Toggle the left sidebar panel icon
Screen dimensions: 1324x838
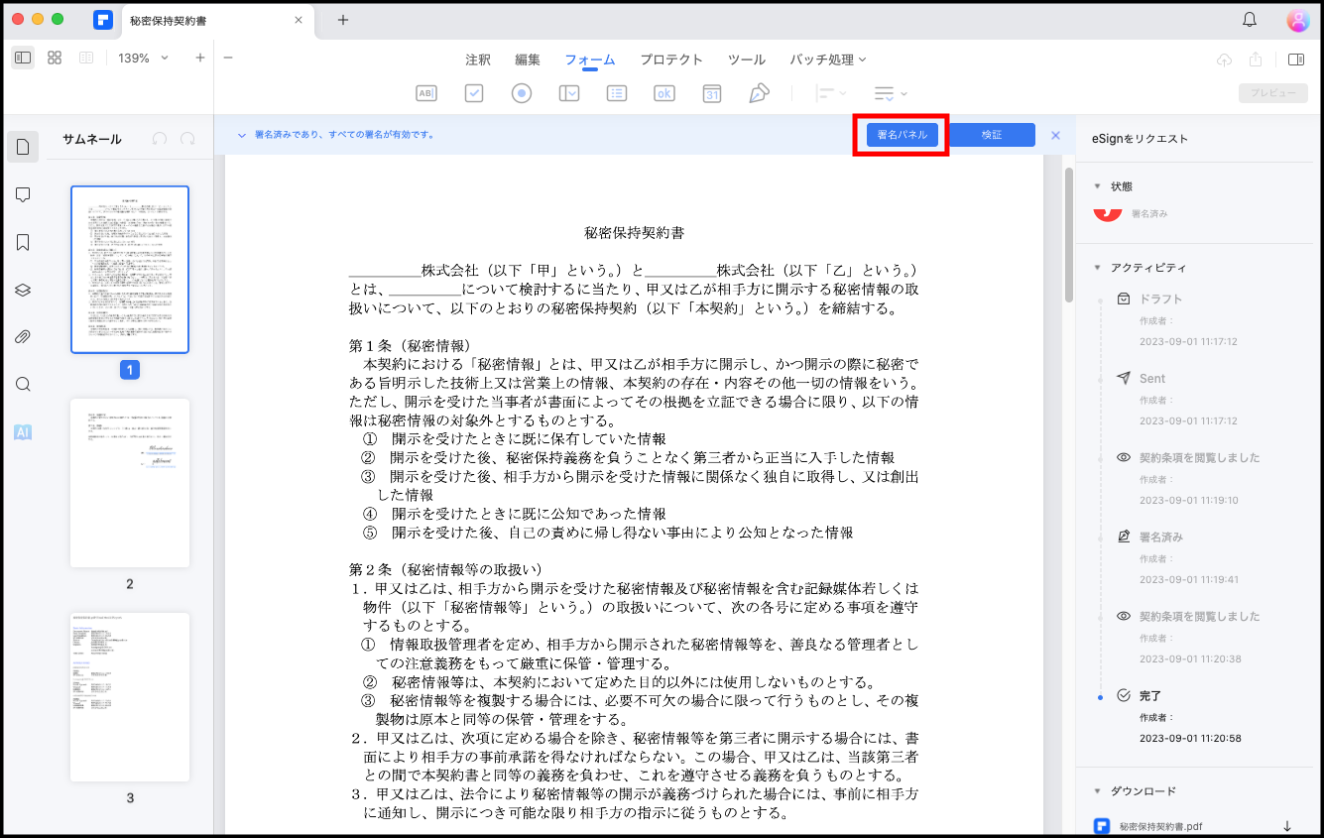click(22, 58)
